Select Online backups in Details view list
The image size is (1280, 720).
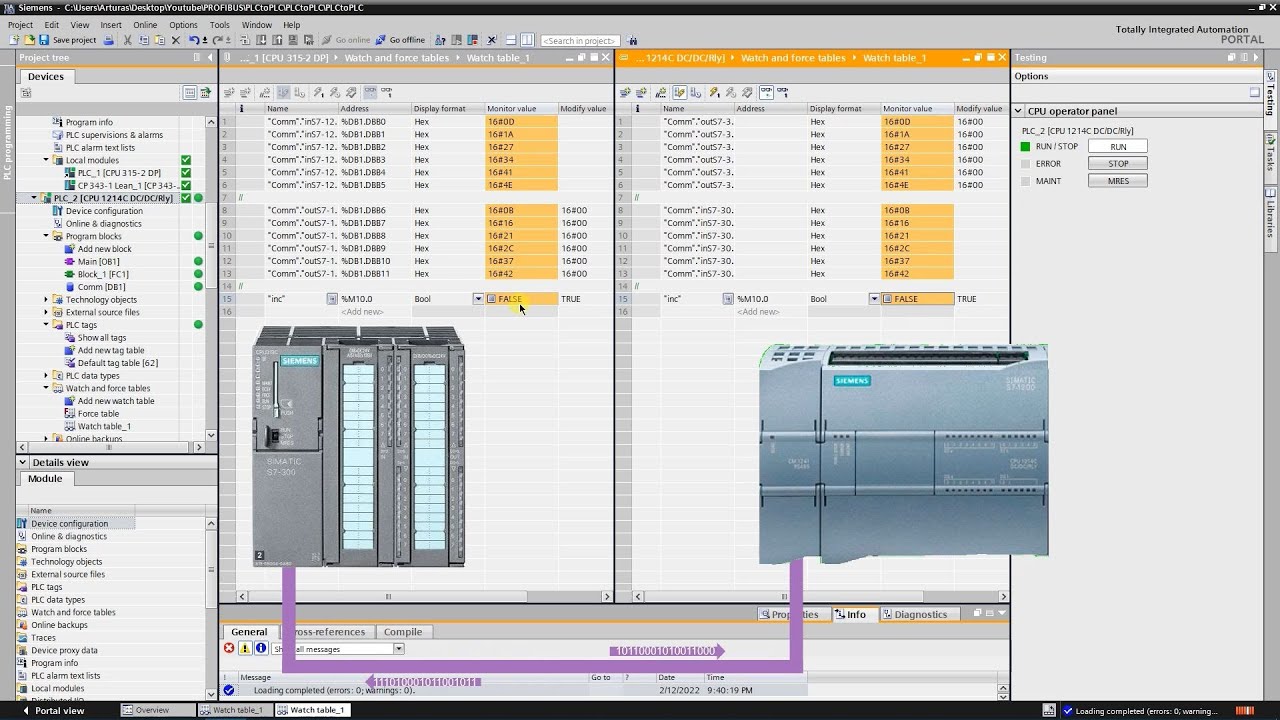60,625
